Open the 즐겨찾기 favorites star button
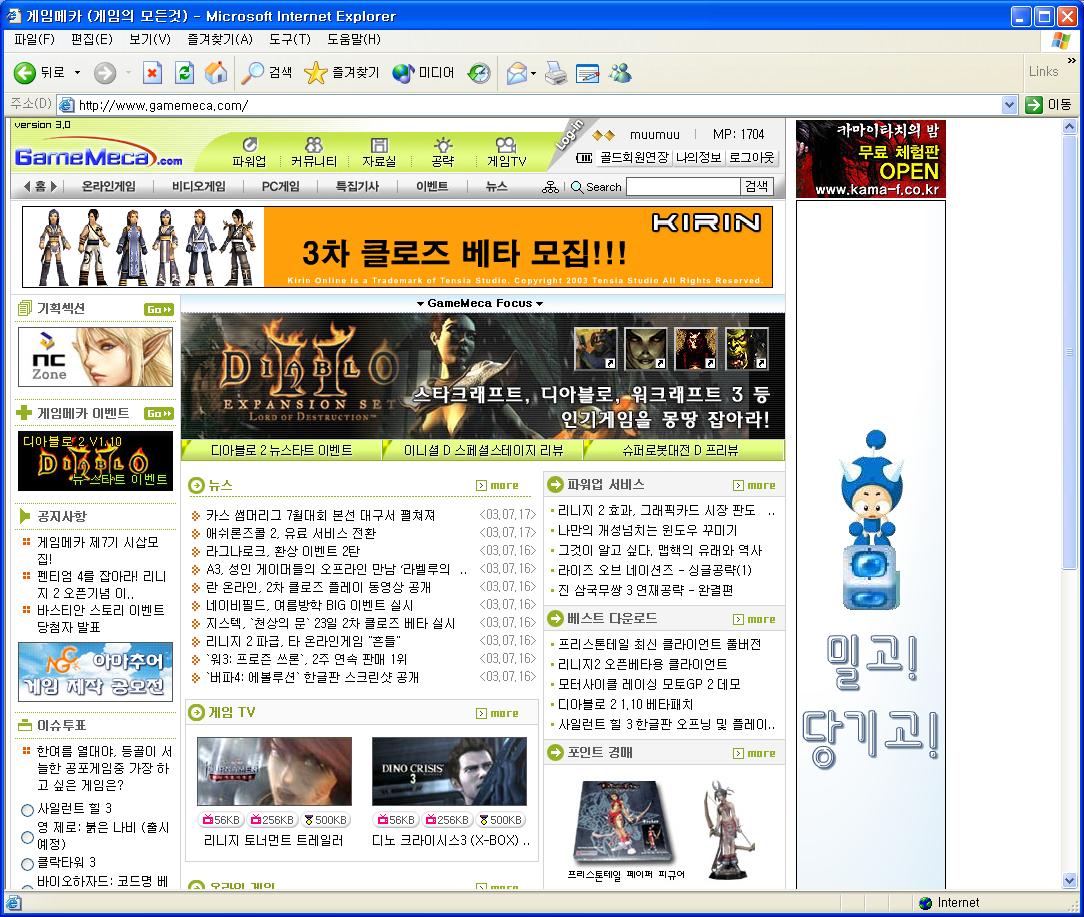The image size is (1084, 917). 341,72
